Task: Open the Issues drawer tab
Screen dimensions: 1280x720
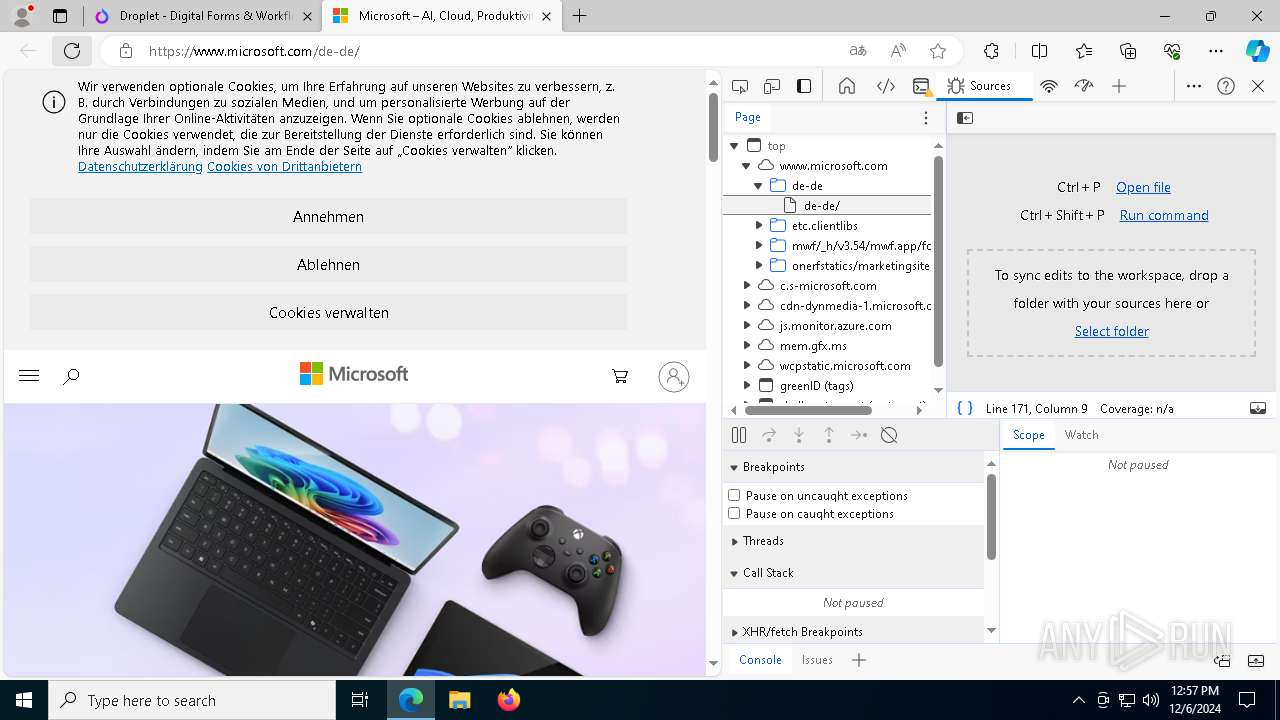Action: [817, 660]
